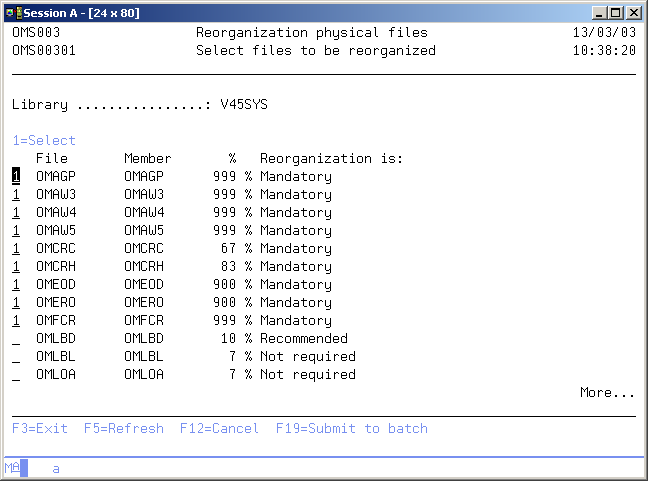Select the option field beside OMCRC
Image resolution: width=648 pixels, height=481 pixels.
[16, 249]
